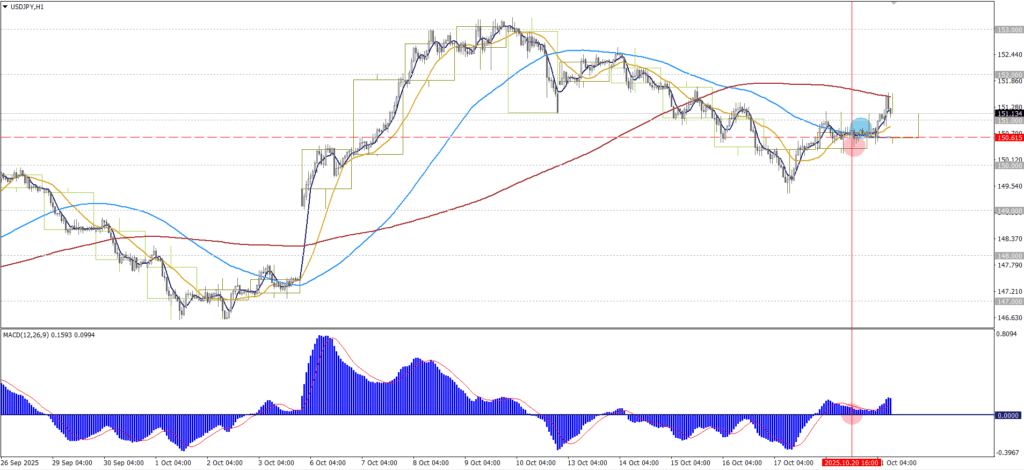Click the red 150.615 price label
Screen dimensions: 1024x470
click(1007, 137)
